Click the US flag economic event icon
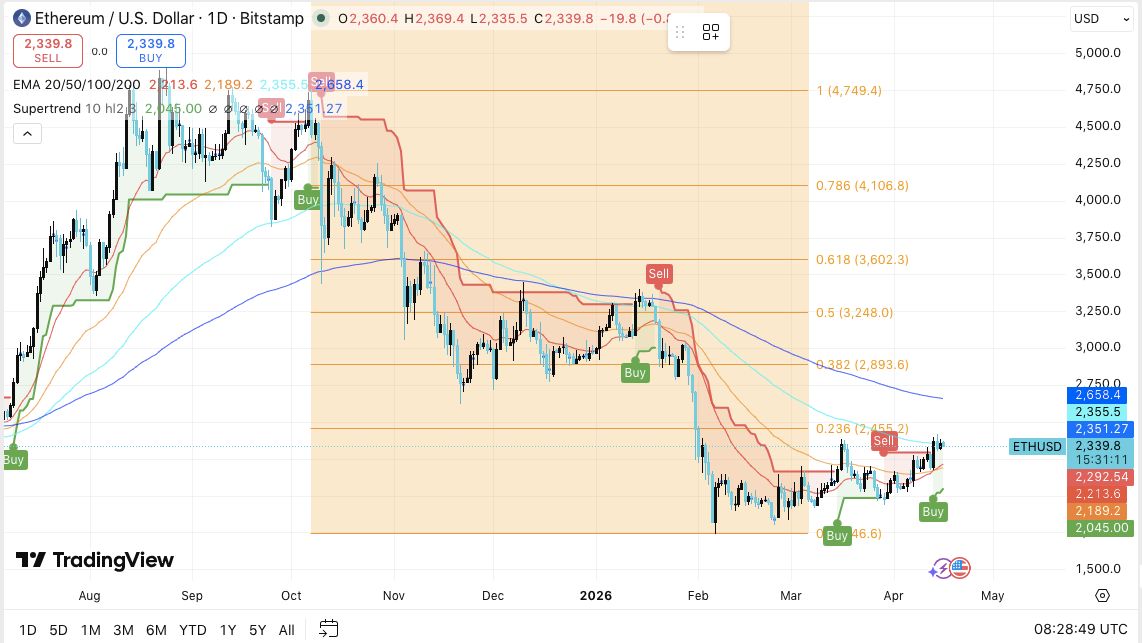This screenshot has height=643, width=1142. click(960, 568)
